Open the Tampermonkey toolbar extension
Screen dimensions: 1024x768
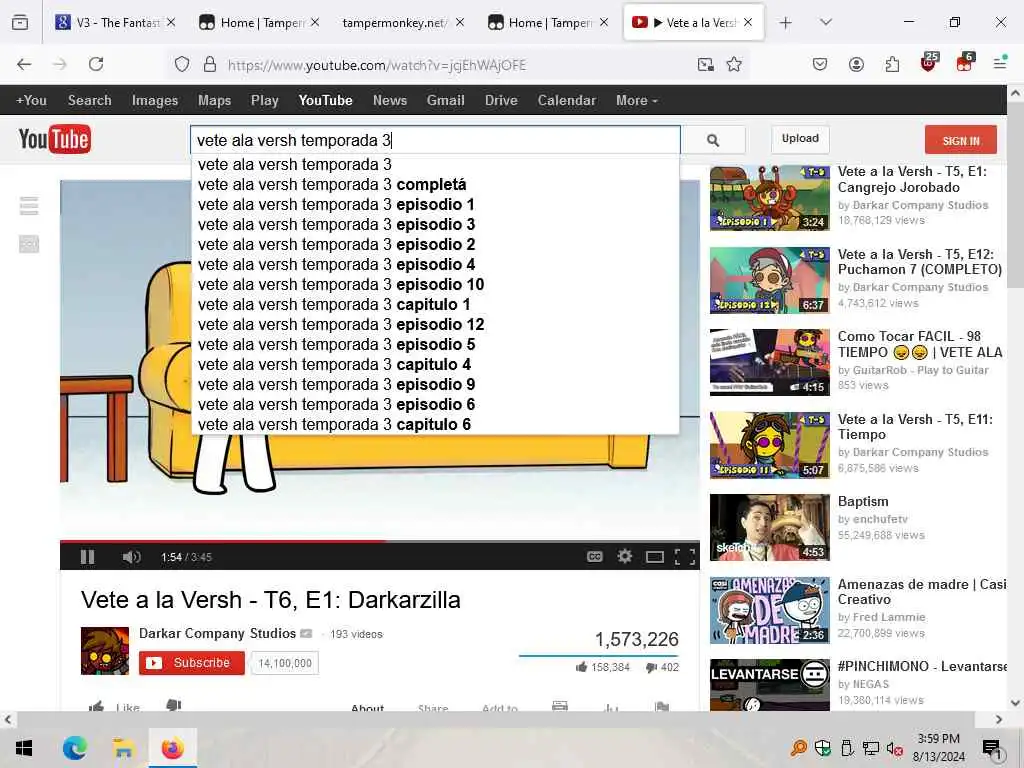tap(964, 63)
